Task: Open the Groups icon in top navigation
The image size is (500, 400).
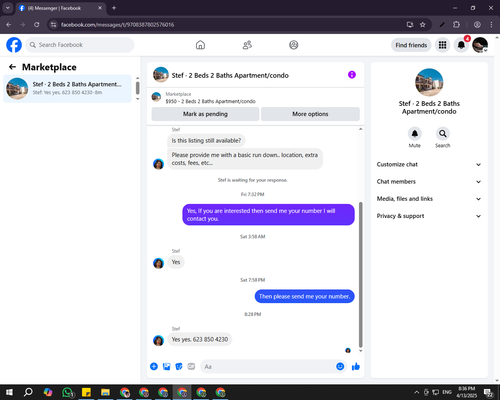Action: pyautogui.click(x=294, y=45)
